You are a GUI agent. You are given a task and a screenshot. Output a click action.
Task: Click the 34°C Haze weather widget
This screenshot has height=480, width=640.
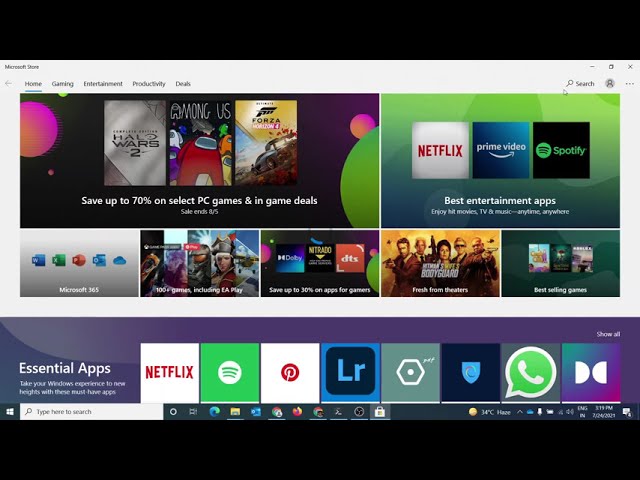click(490, 412)
